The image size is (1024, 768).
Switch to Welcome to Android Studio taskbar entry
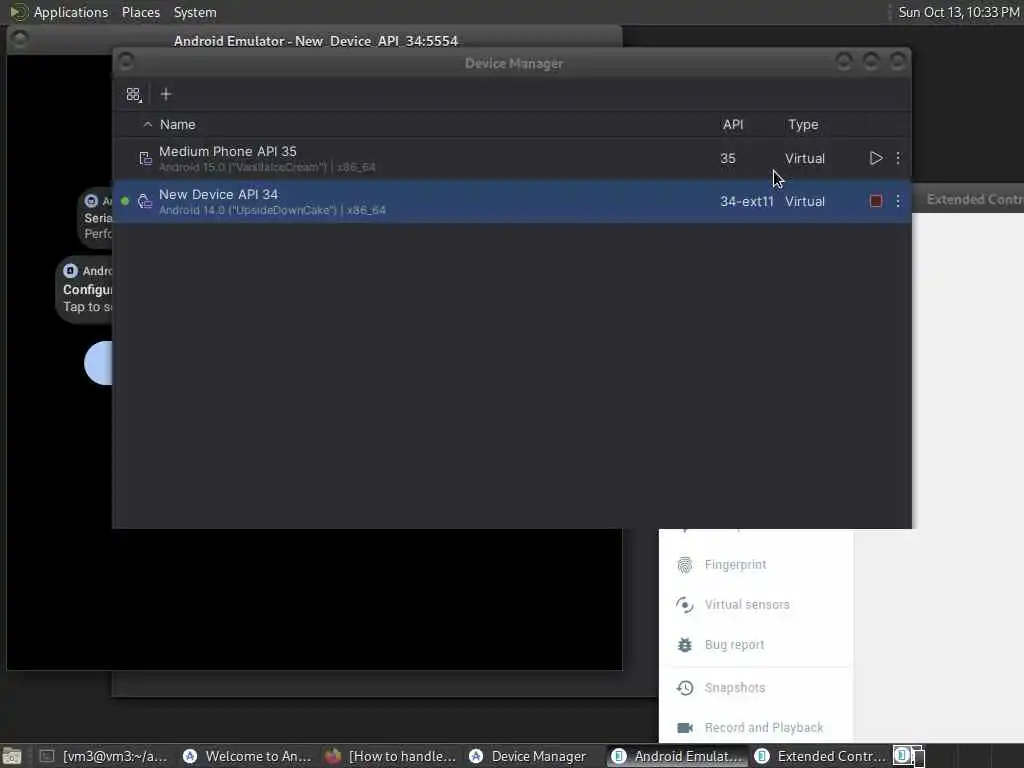click(247, 756)
